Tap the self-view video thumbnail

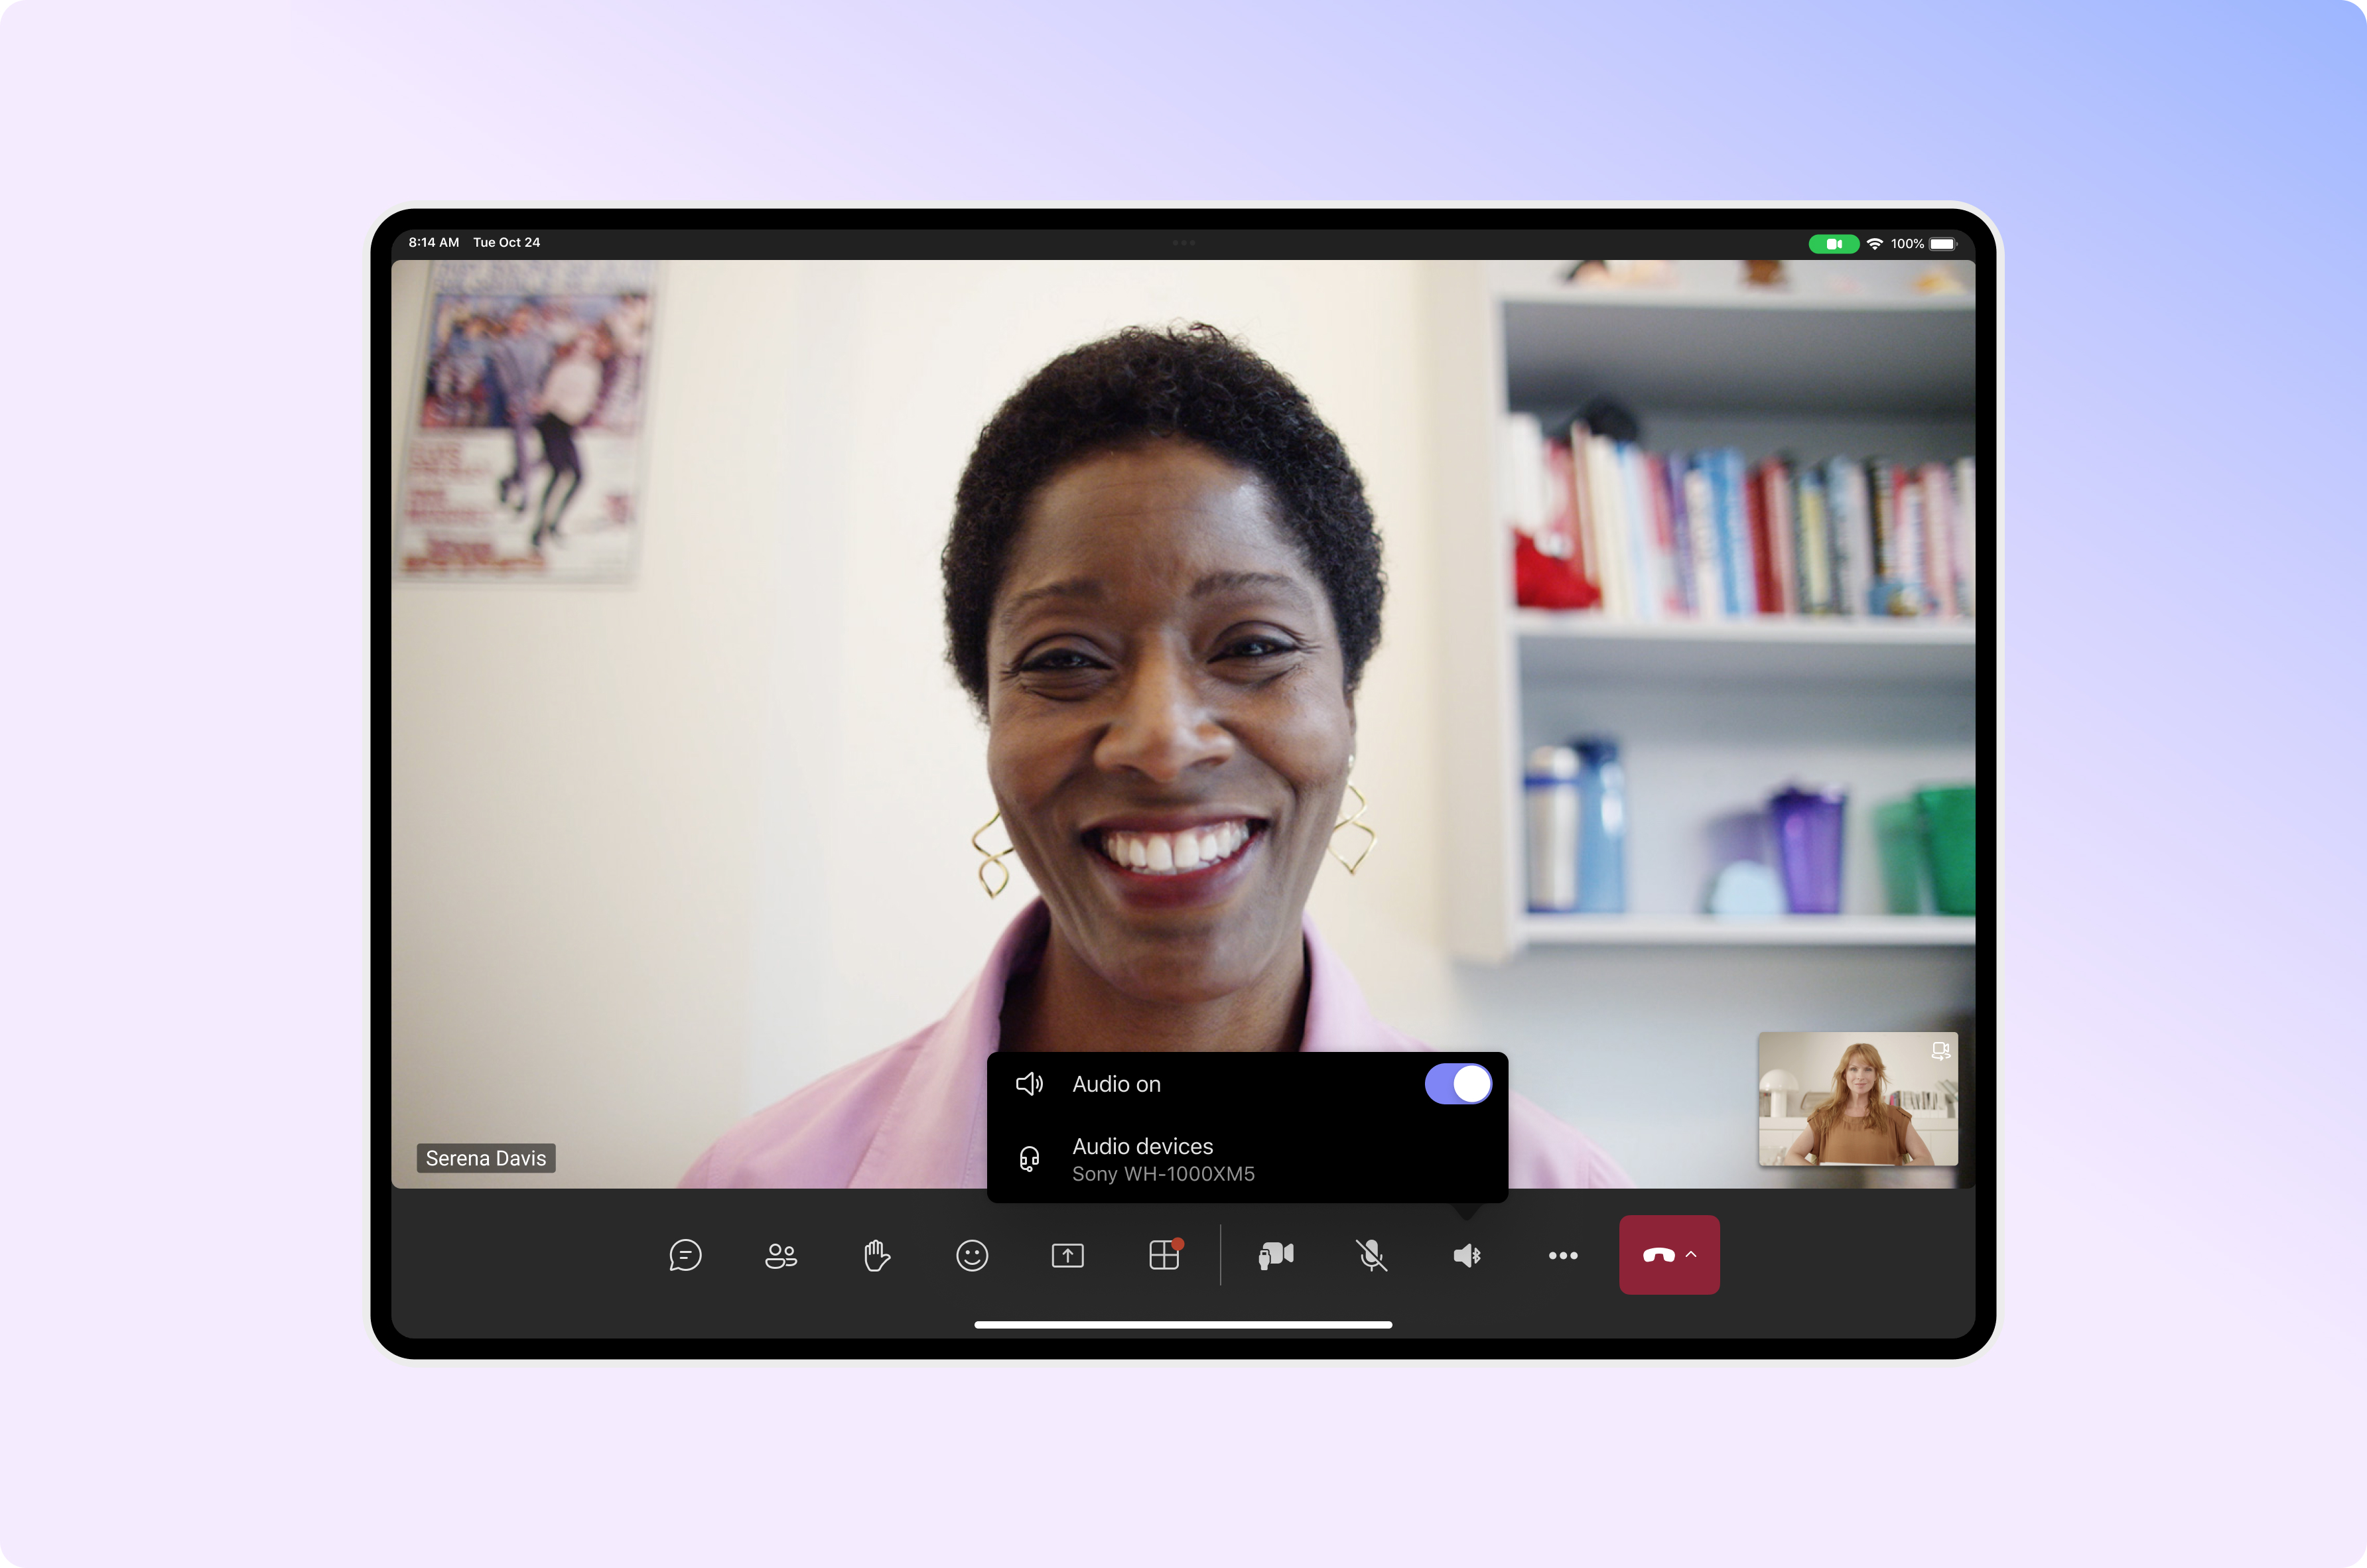click(1858, 1099)
